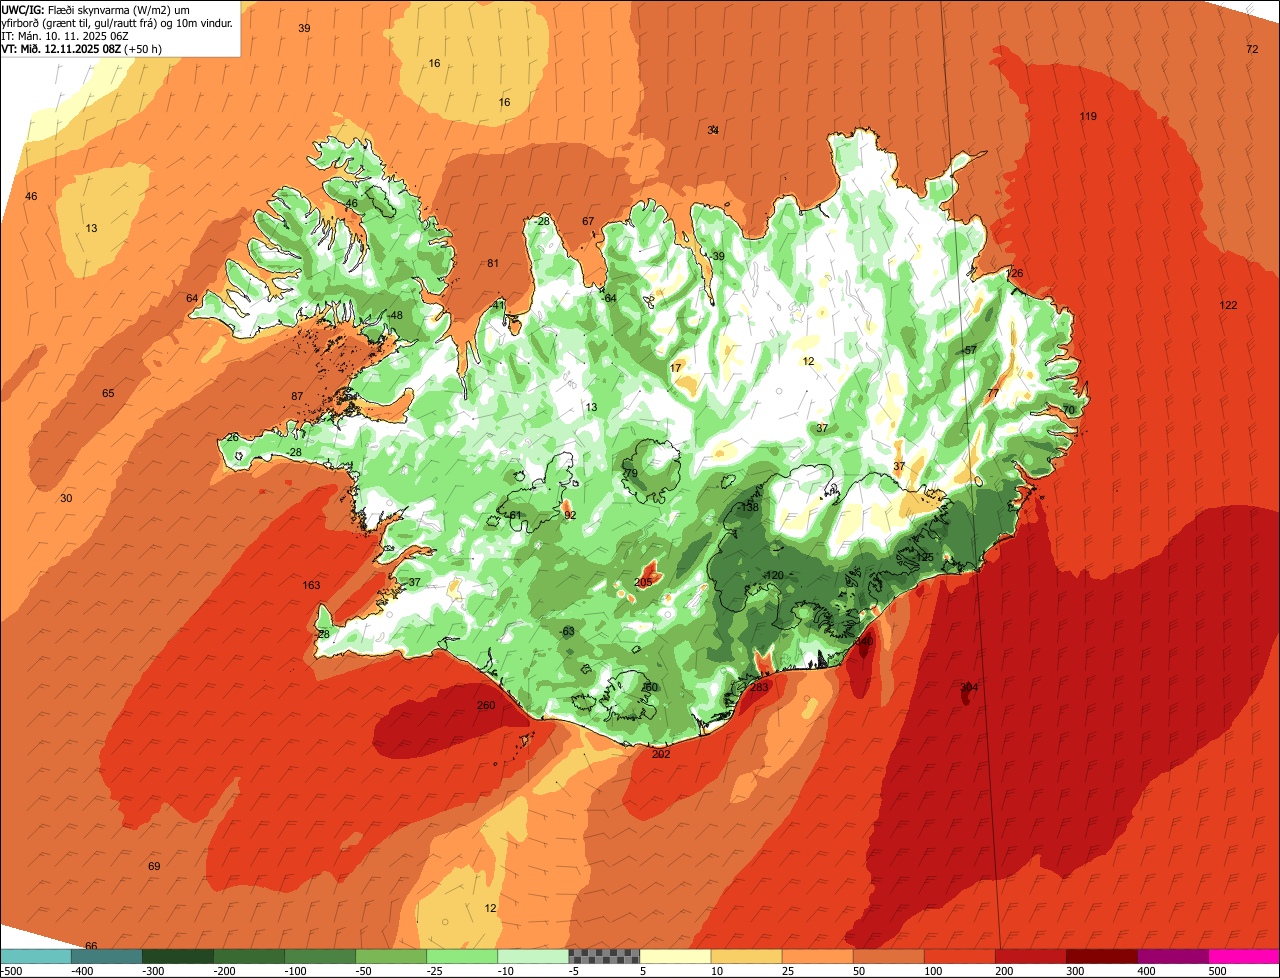Viewport: 1280px width, 978px height.
Task: Click the purple 400 to 500 legend swatch
Action: click(1172, 955)
